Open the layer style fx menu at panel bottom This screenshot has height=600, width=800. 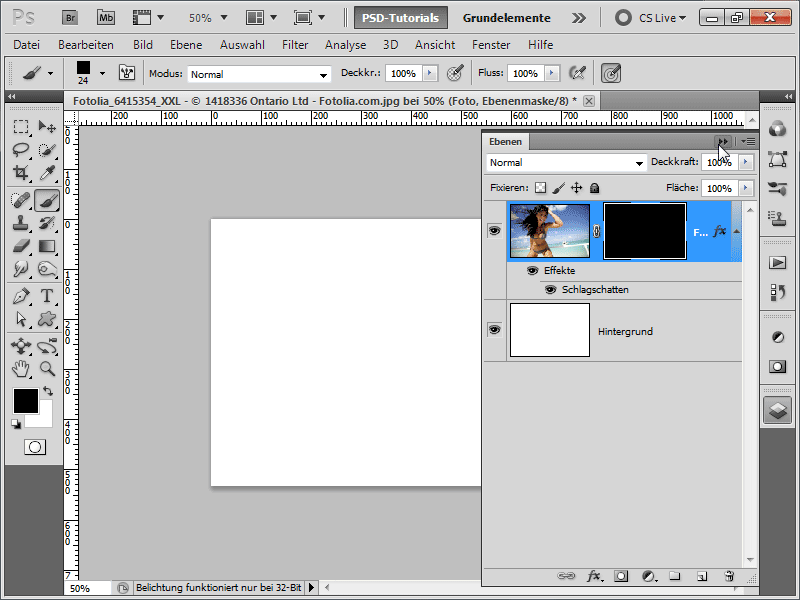pos(594,576)
